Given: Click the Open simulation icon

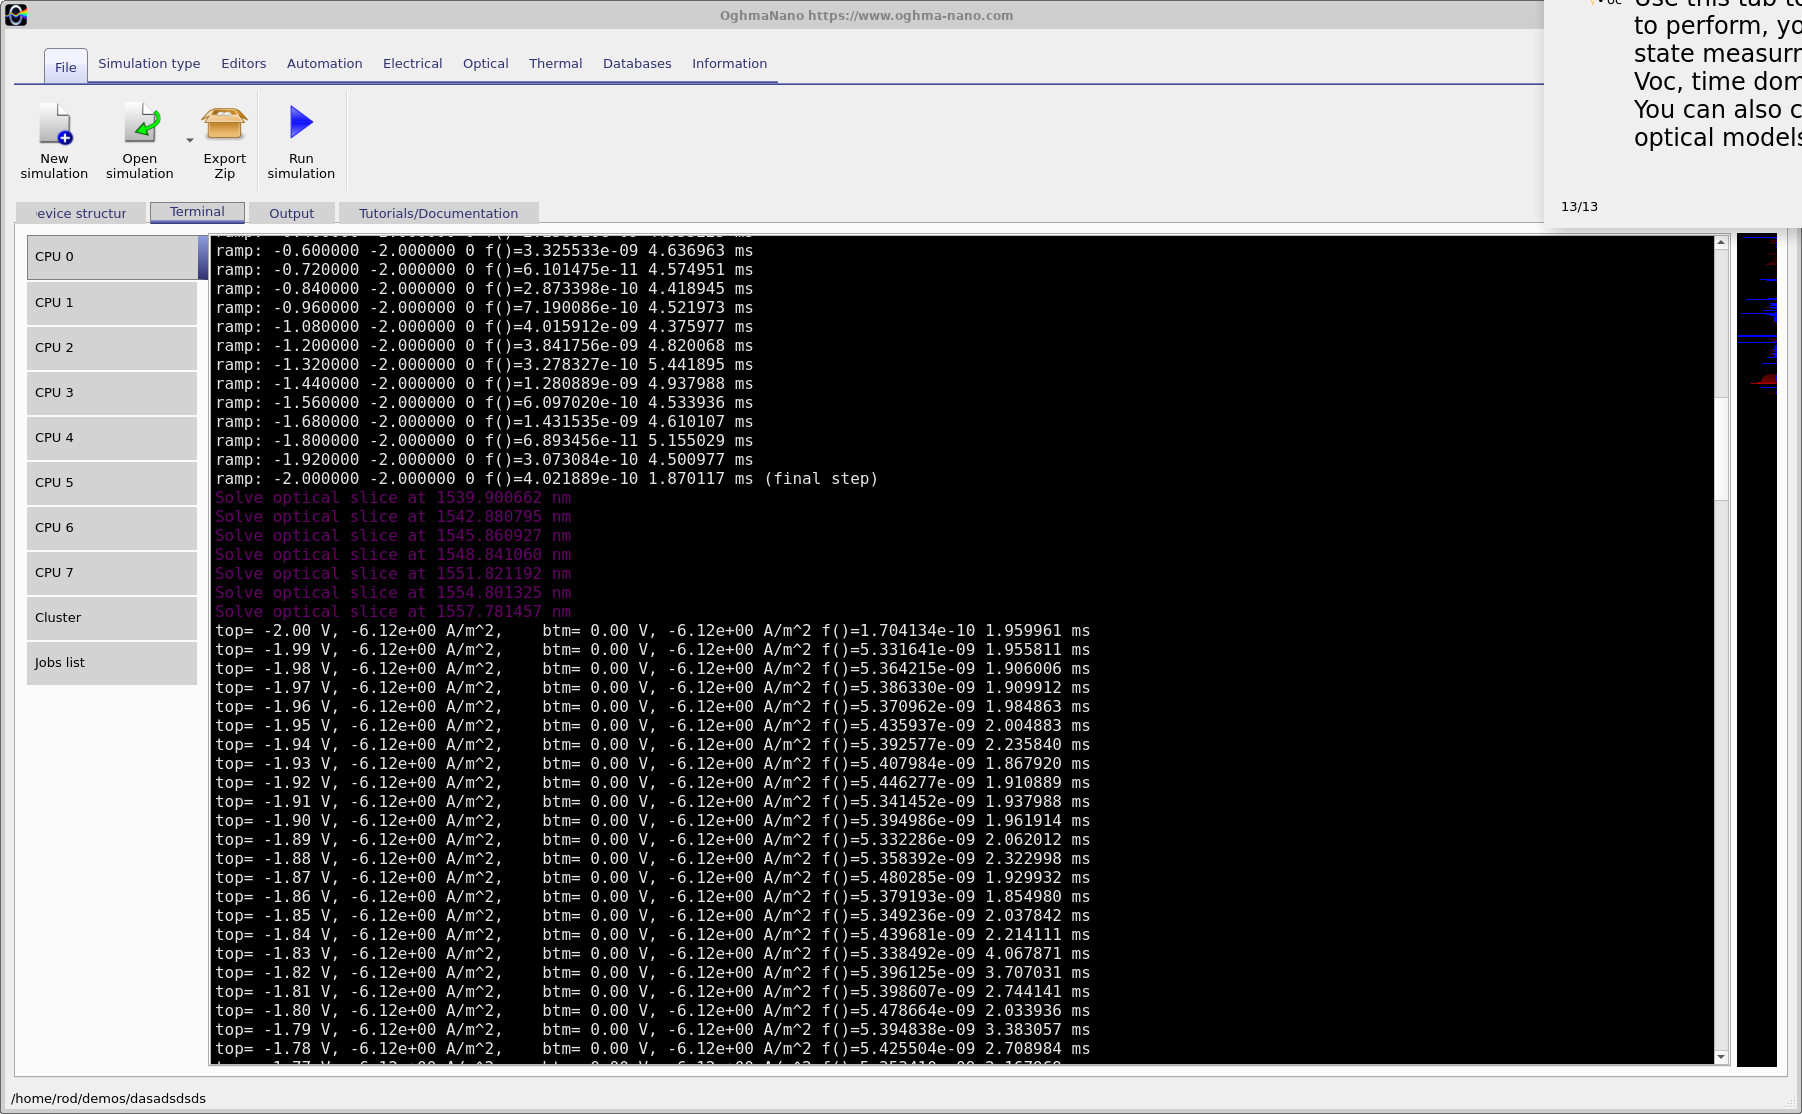Looking at the screenshot, I should tap(141, 124).
